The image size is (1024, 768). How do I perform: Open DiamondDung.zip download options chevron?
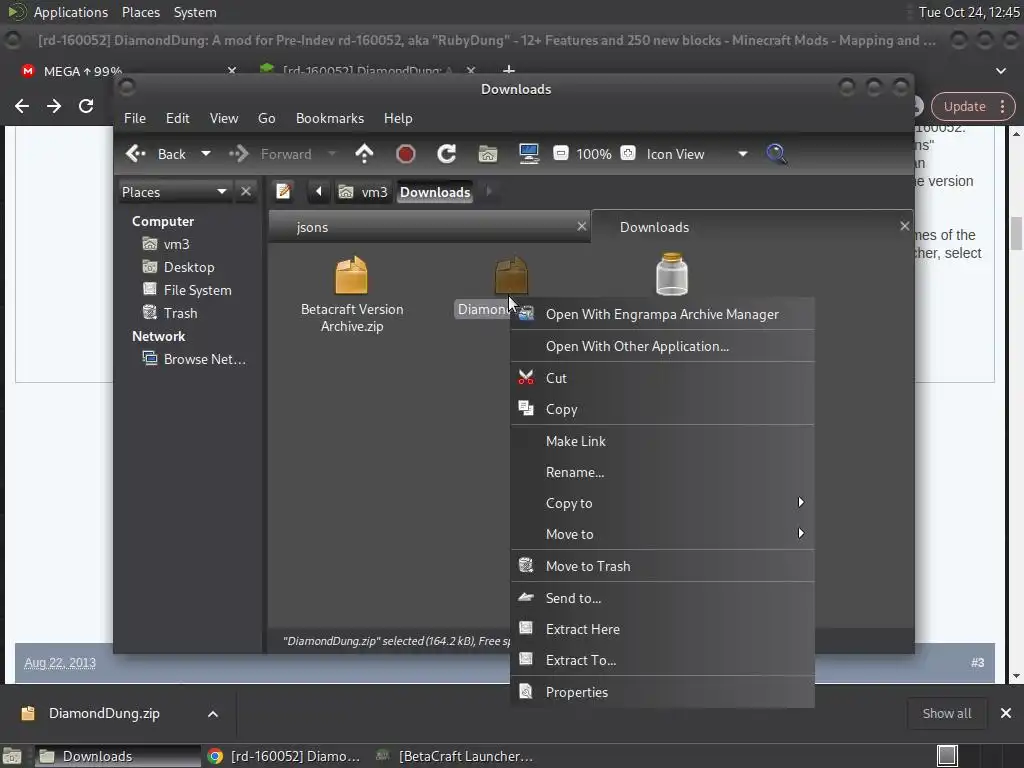[213, 714]
